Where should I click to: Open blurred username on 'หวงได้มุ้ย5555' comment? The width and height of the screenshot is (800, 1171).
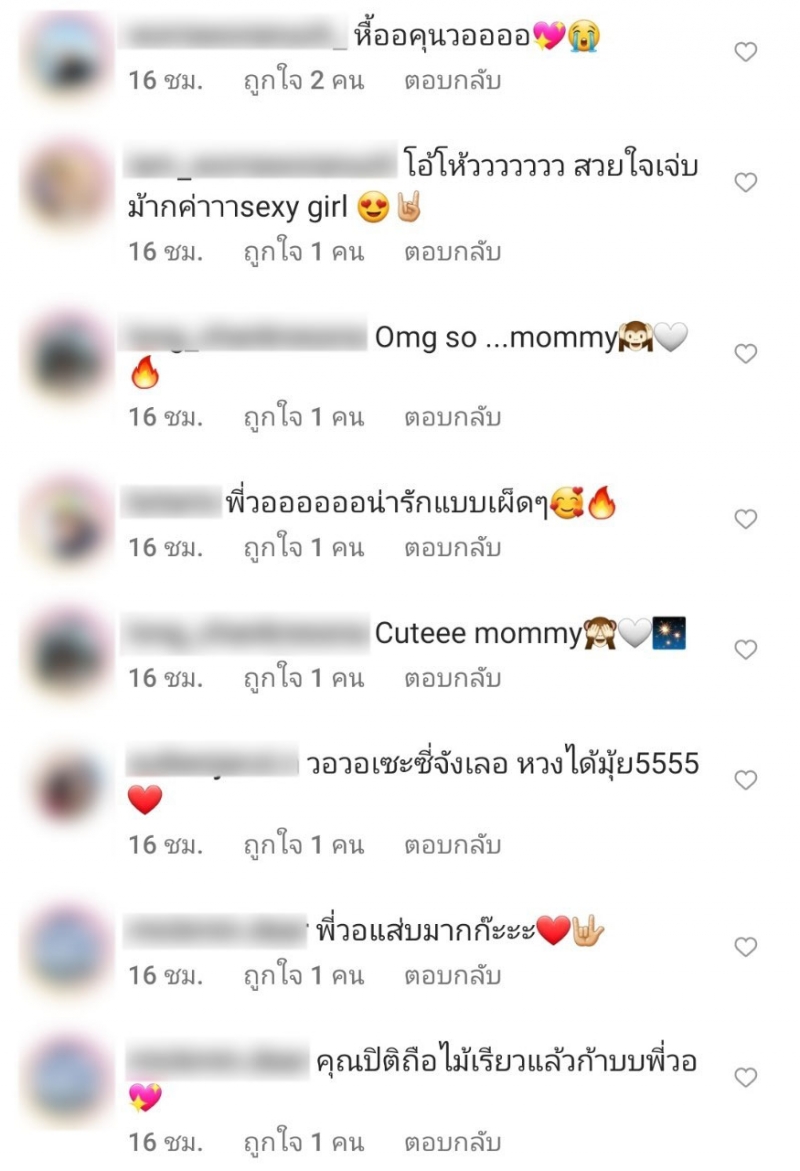click(x=211, y=764)
